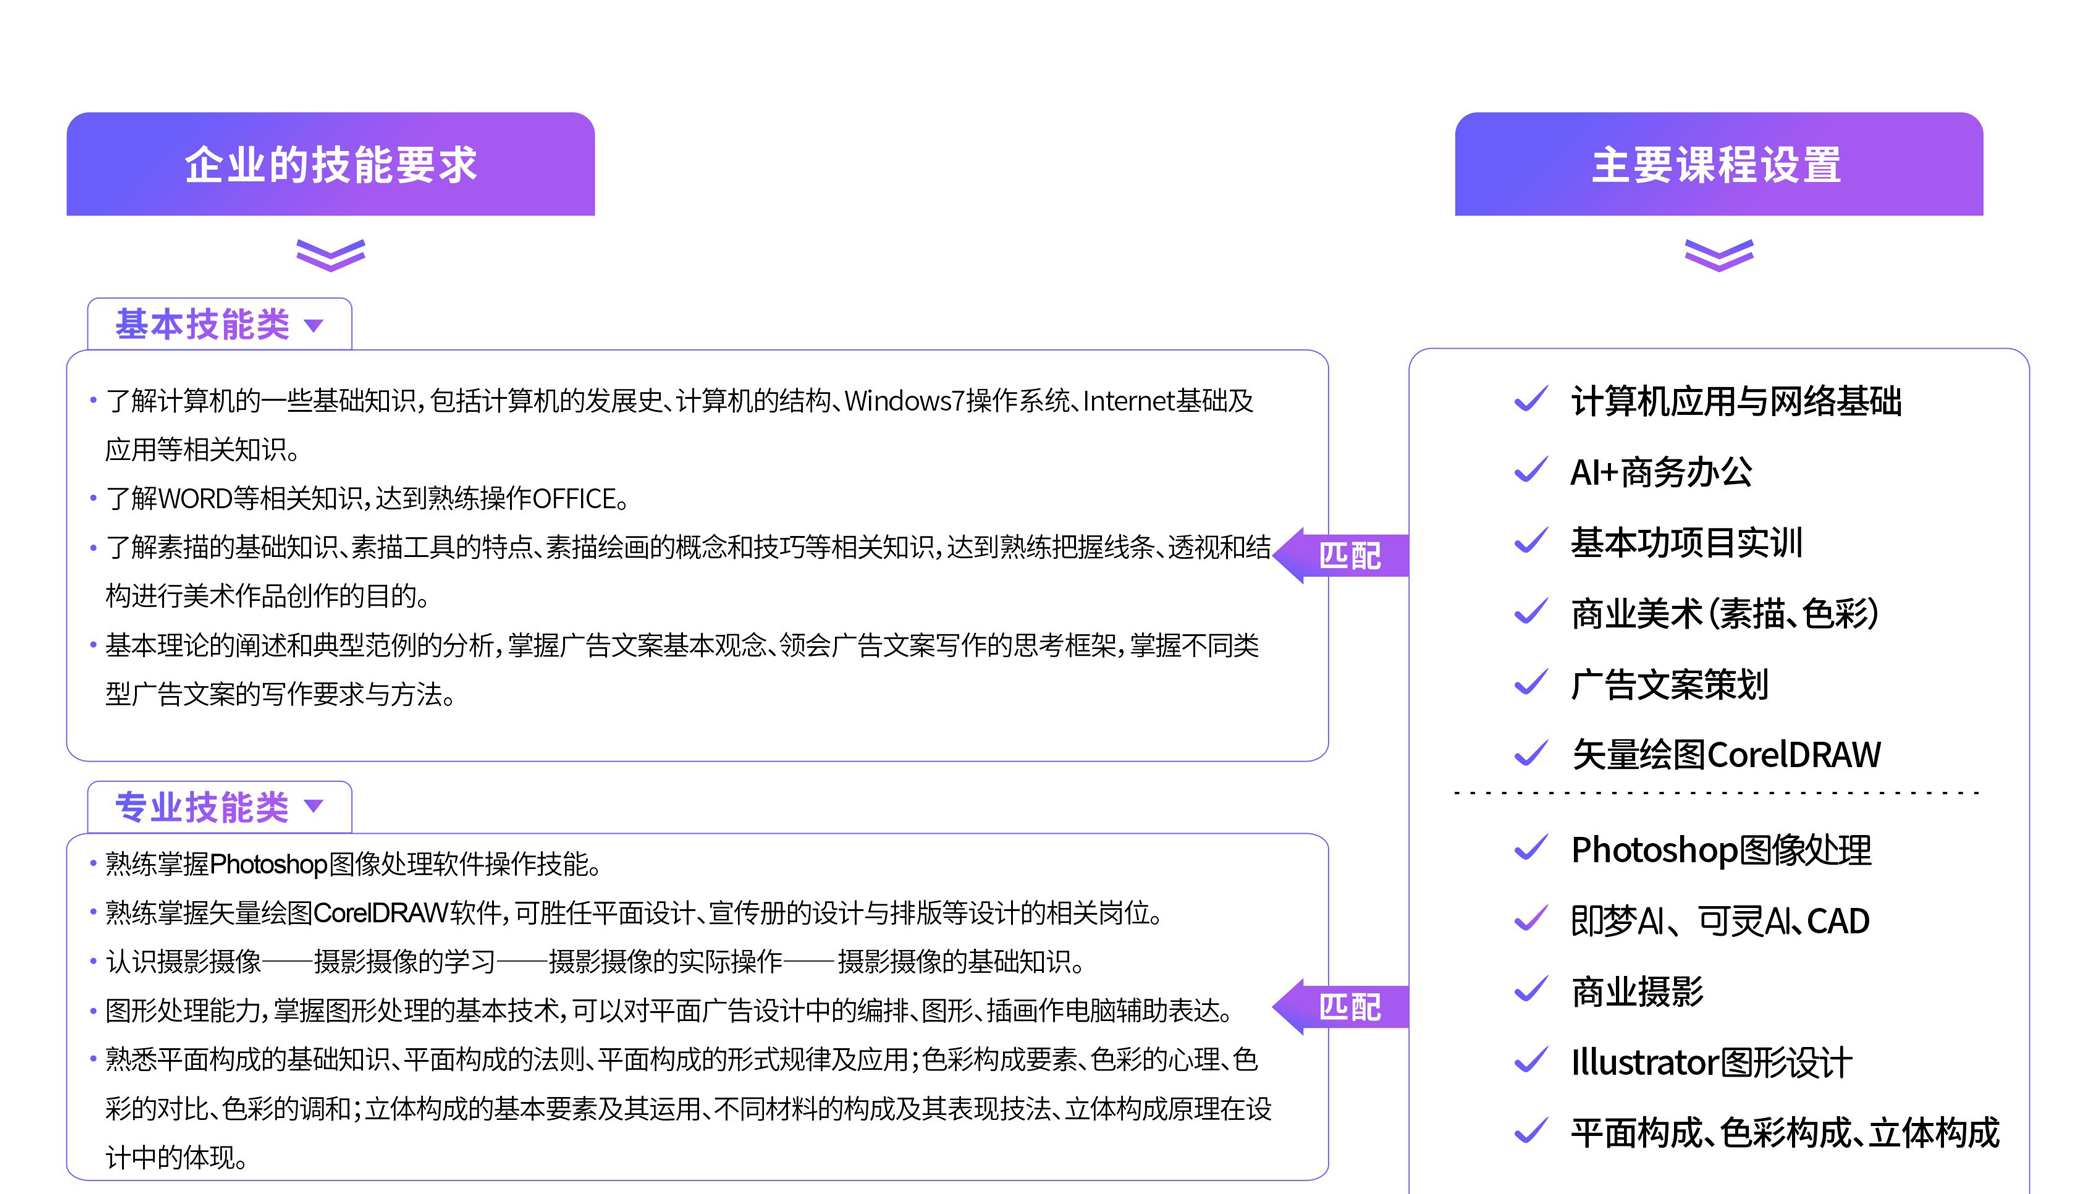Click checkmark icon beside 广告文案策划

click(x=1531, y=684)
